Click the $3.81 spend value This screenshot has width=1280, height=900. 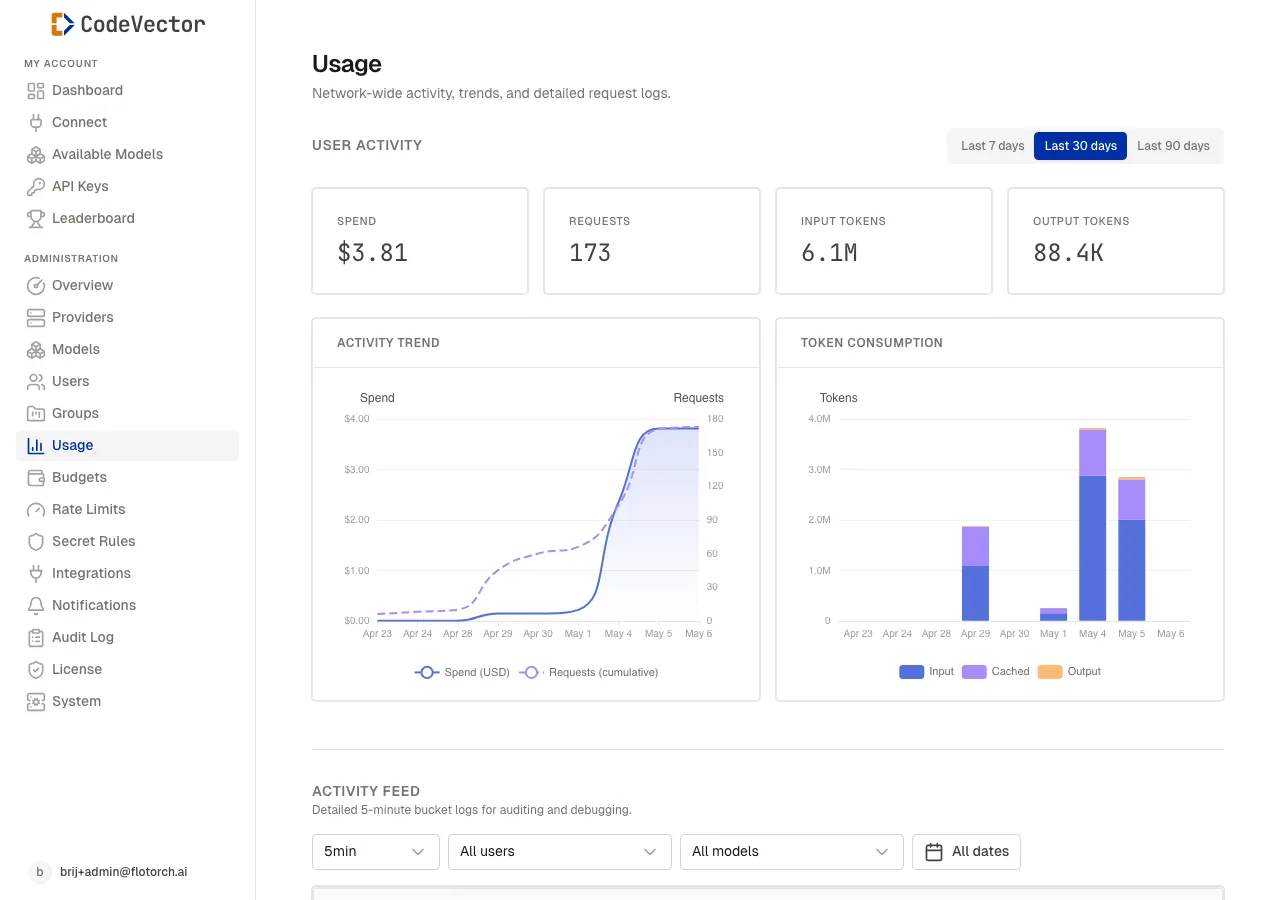(x=373, y=253)
